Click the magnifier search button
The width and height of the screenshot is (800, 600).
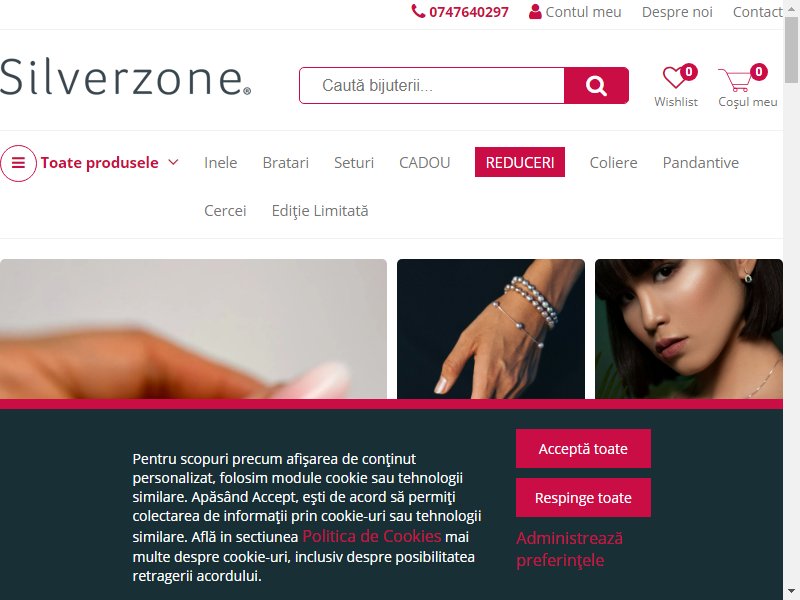pyautogui.click(x=596, y=85)
